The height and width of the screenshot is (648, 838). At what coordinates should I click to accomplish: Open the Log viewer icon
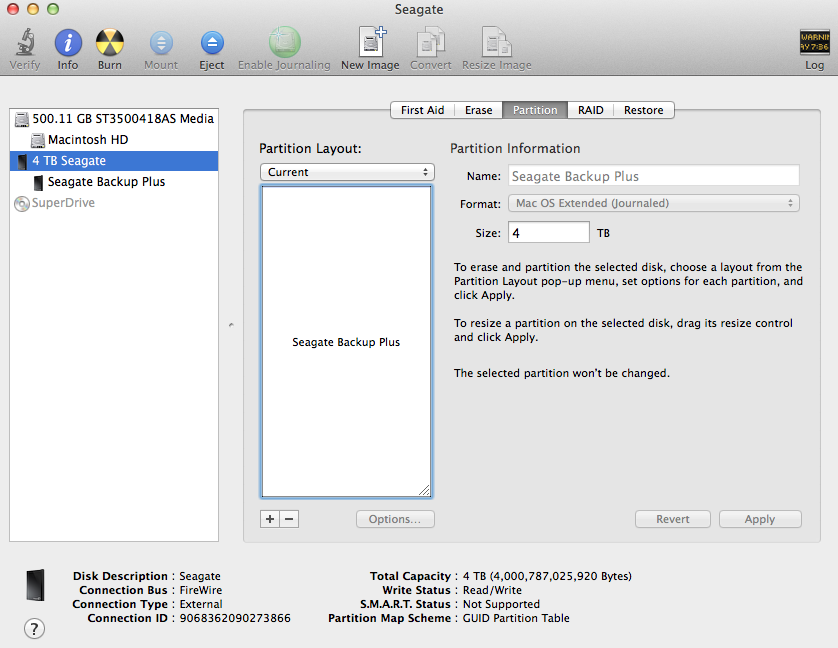[x=814, y=42]
